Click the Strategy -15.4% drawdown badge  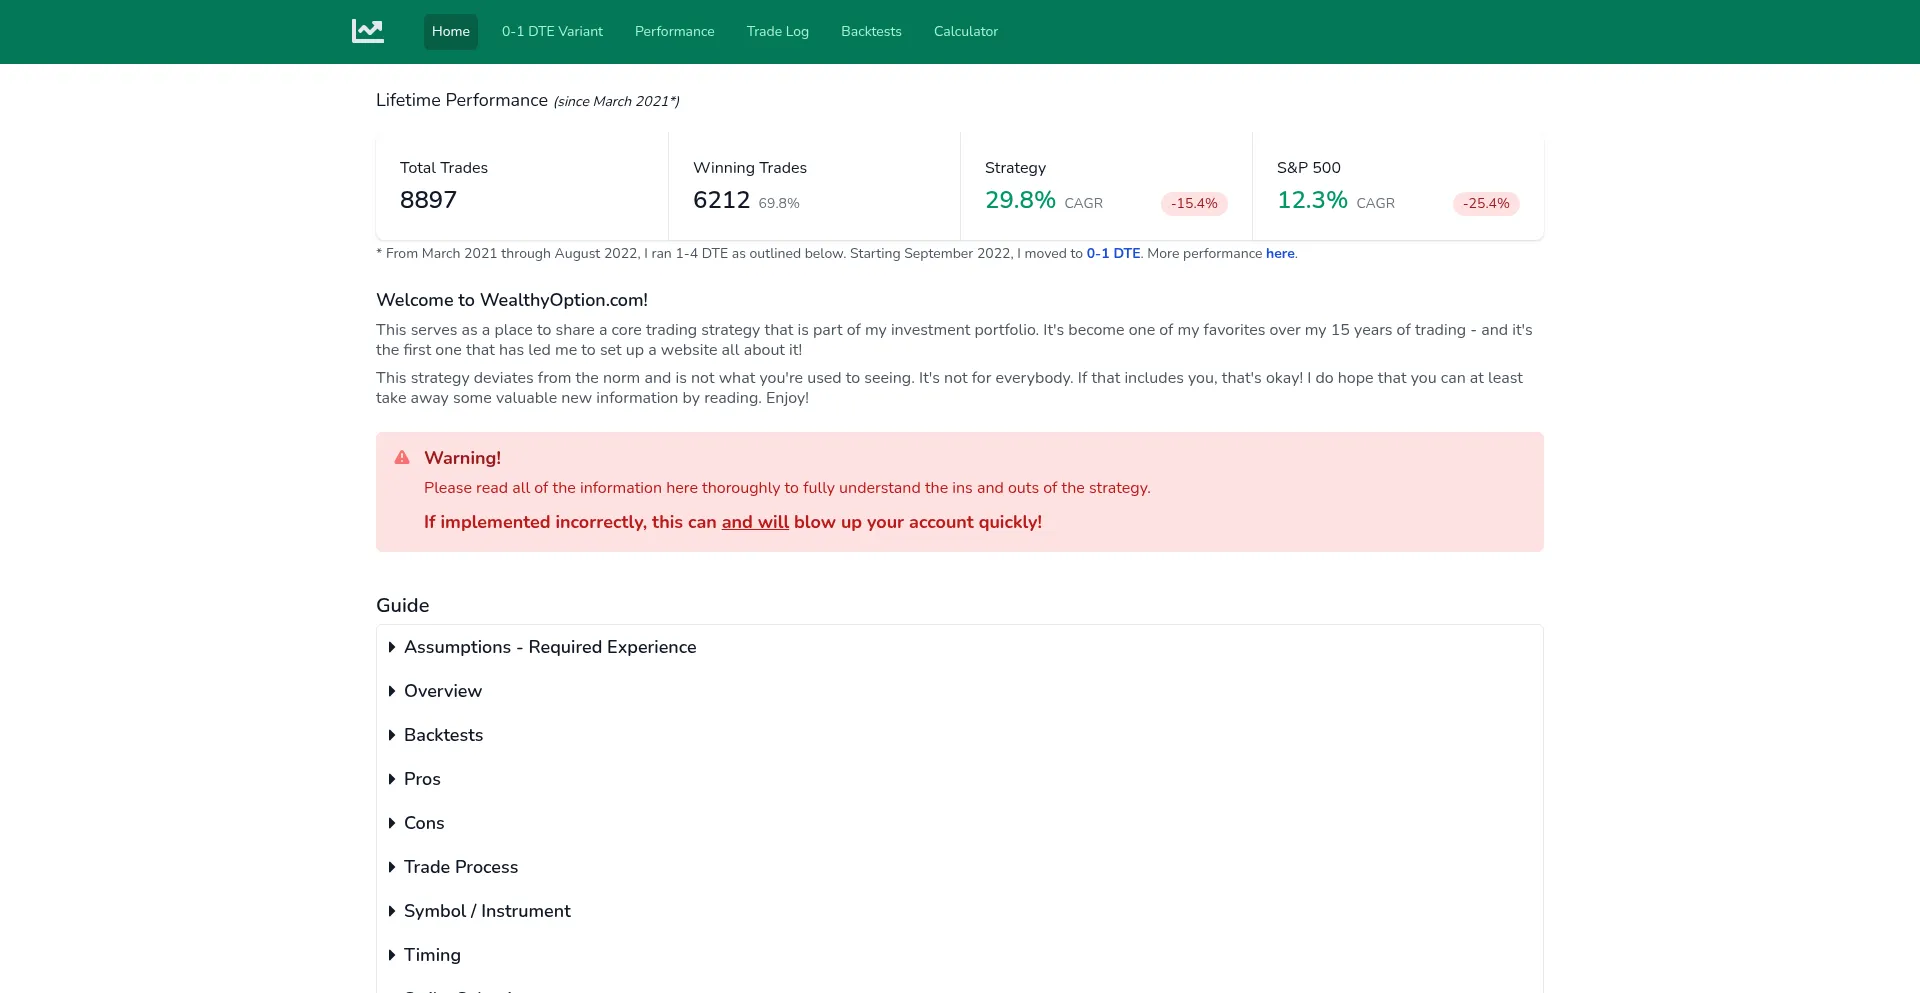(x=1194, y=204)
